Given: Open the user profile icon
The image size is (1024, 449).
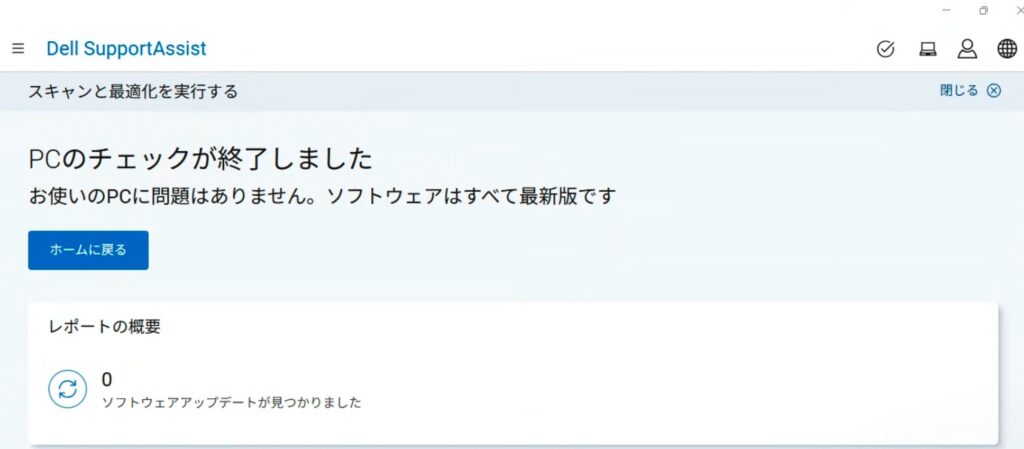Looking at the screenshot, I should point(967,49).
